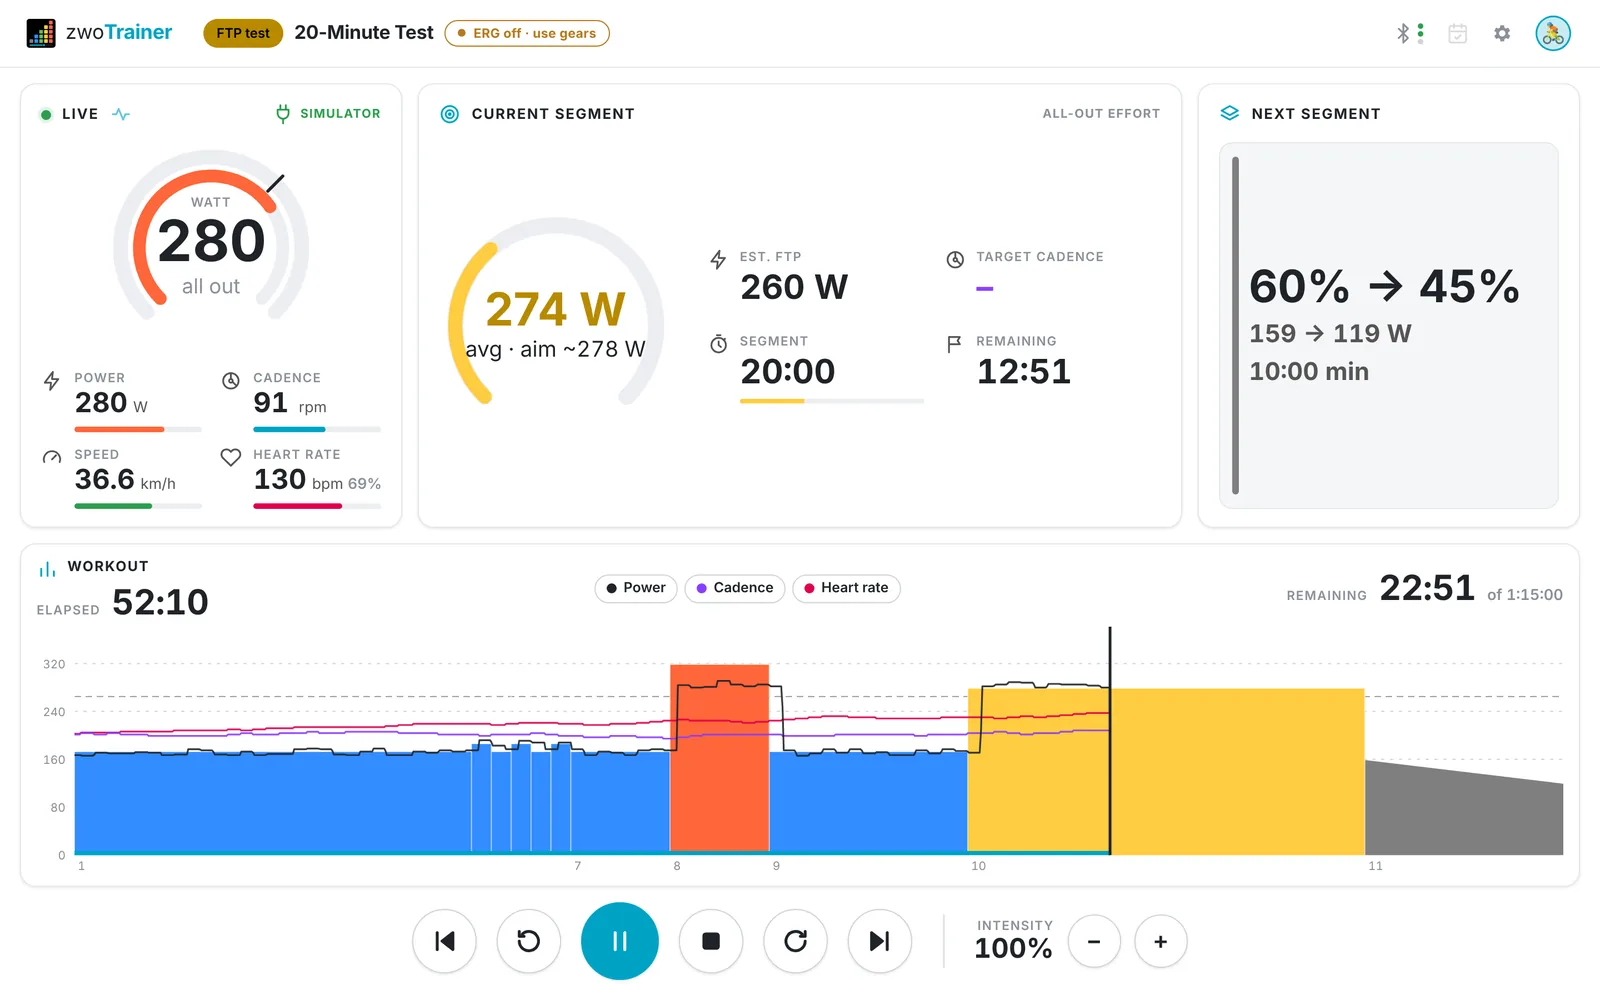Open the cyclist profile avatar

click(1553, 33)
